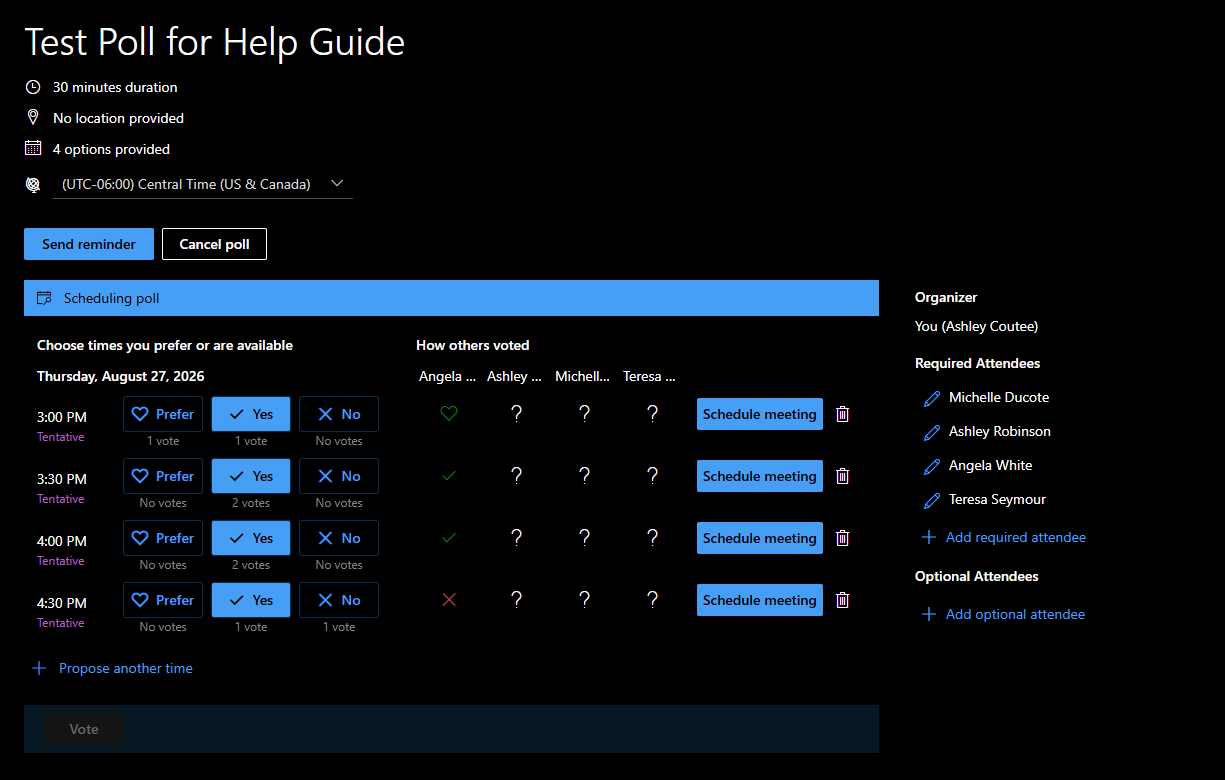Viewport: 1225px width, 780px height.
Task: Click '4 options provided' text
Action: click(x=111, y=149)
